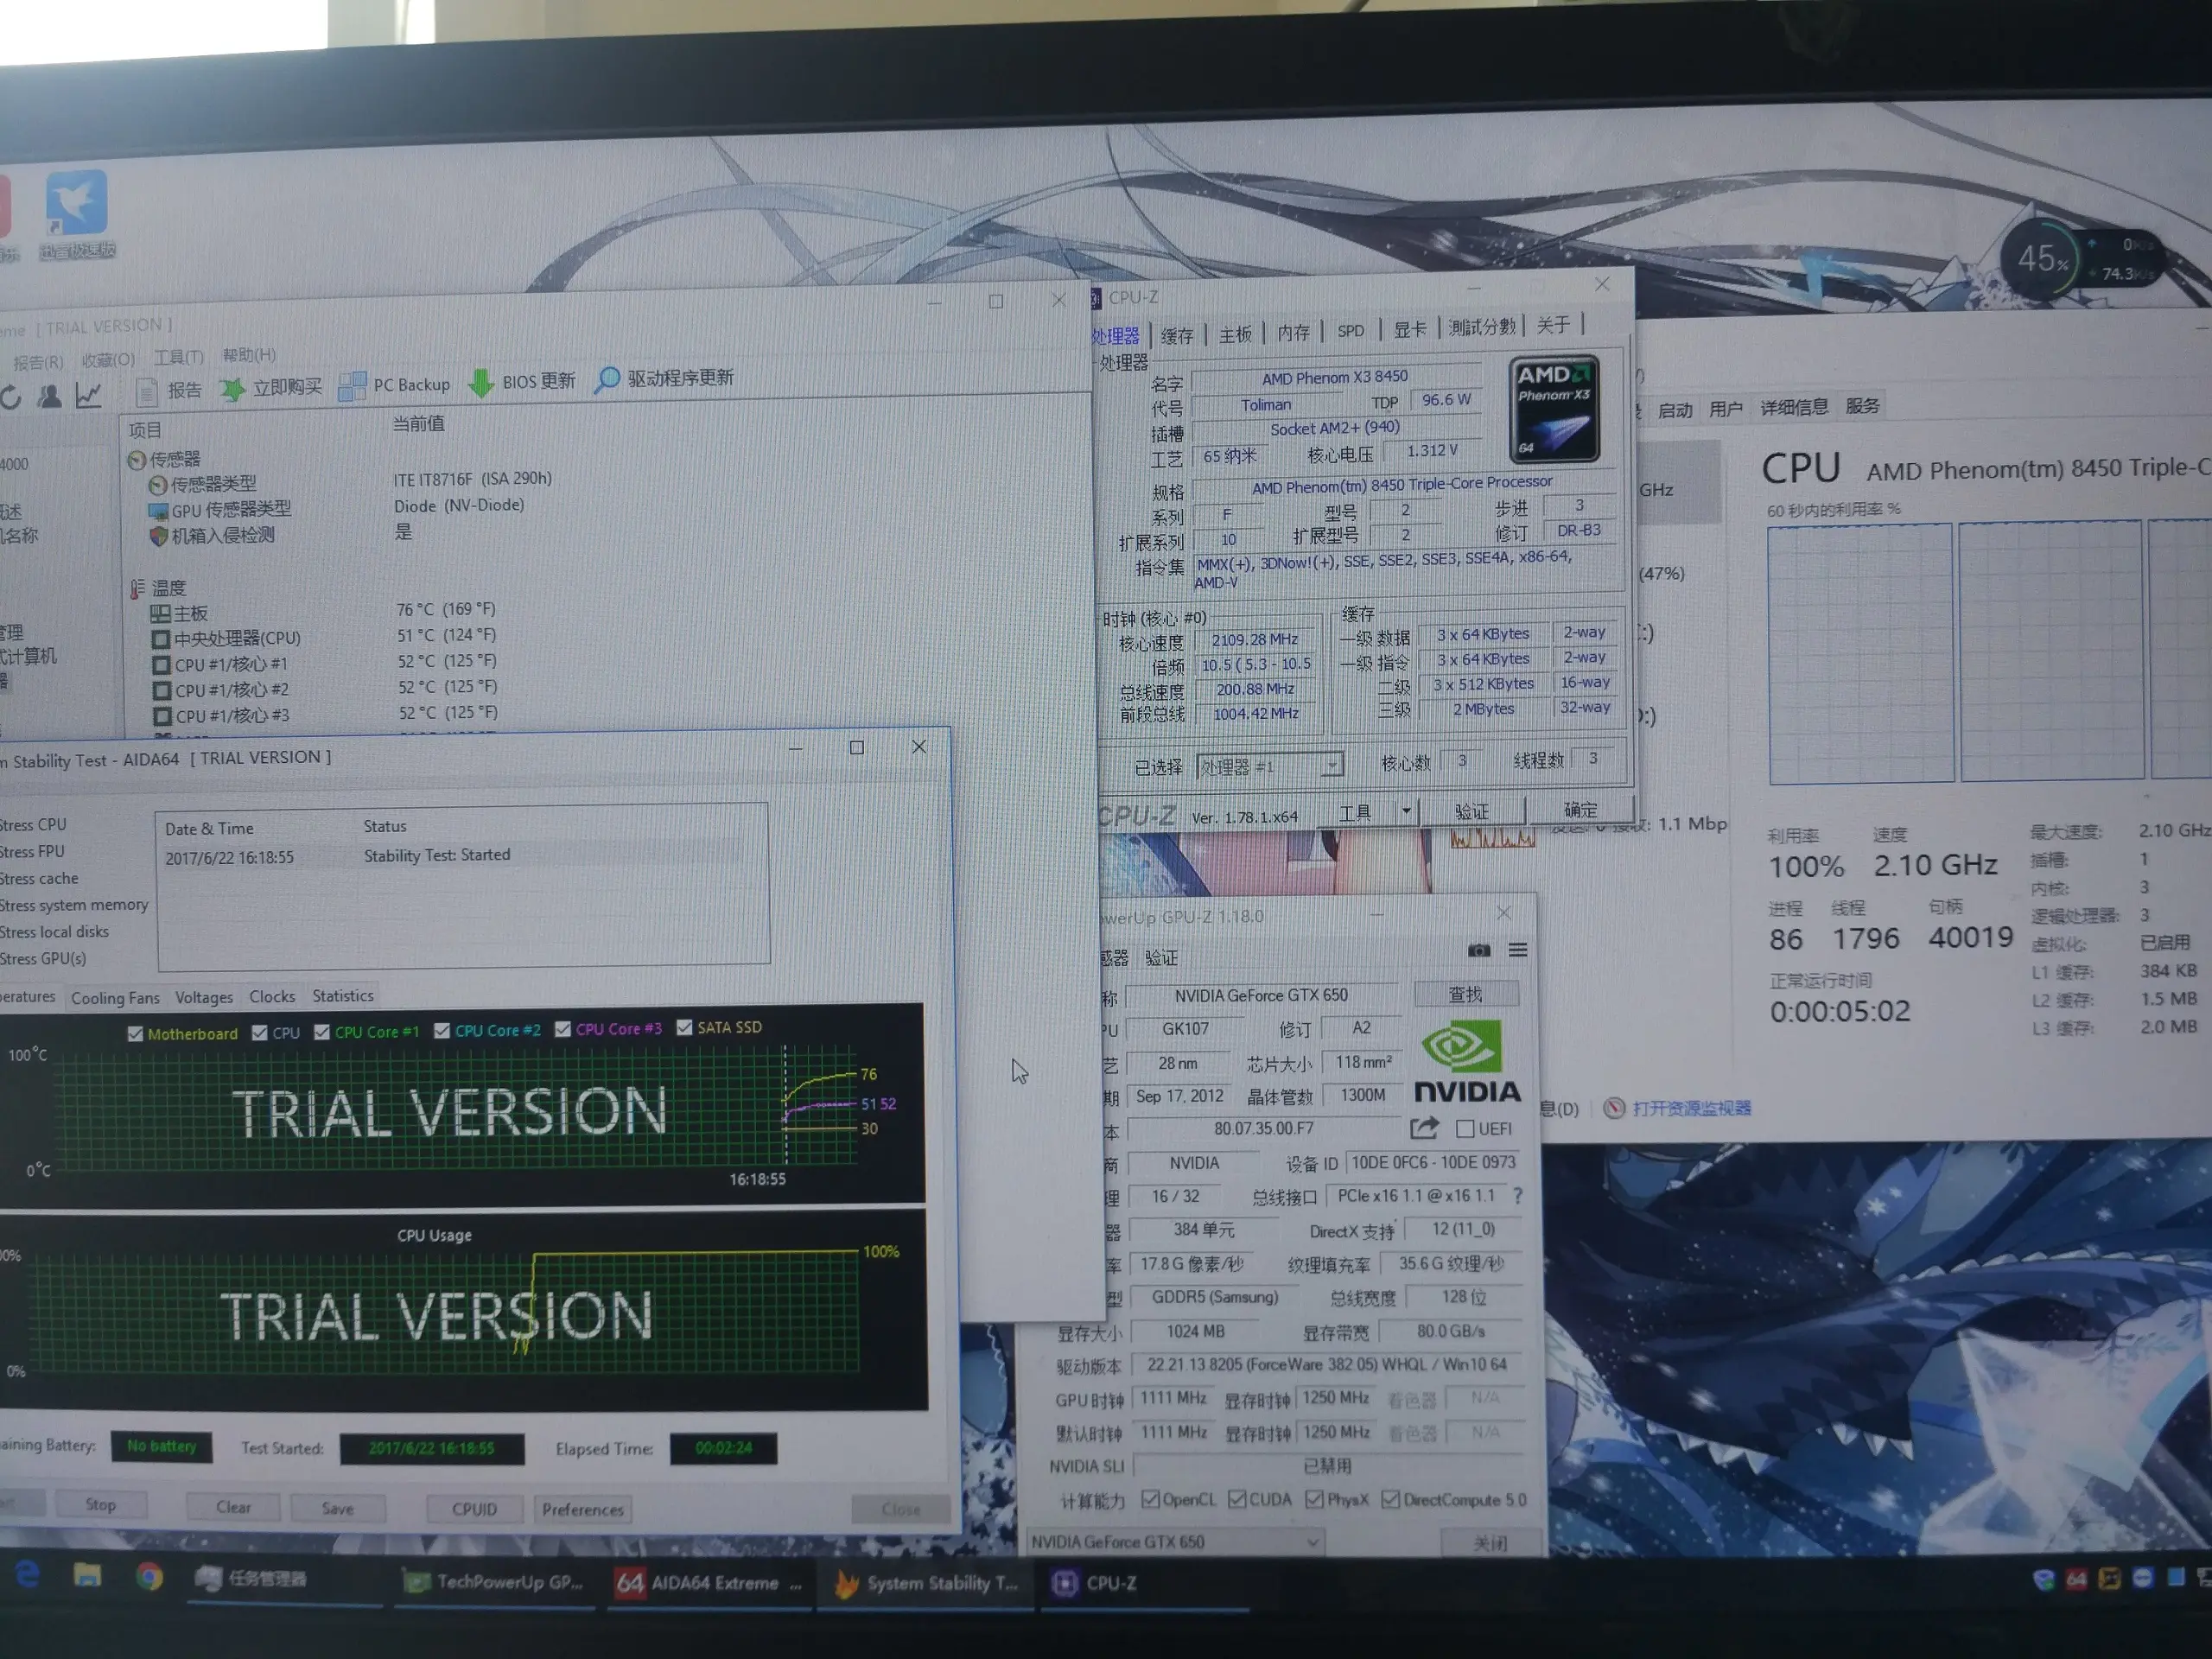Switch to Cooling Fans tab in stability test
The image size is (2212, 1659).
point(115,997)
